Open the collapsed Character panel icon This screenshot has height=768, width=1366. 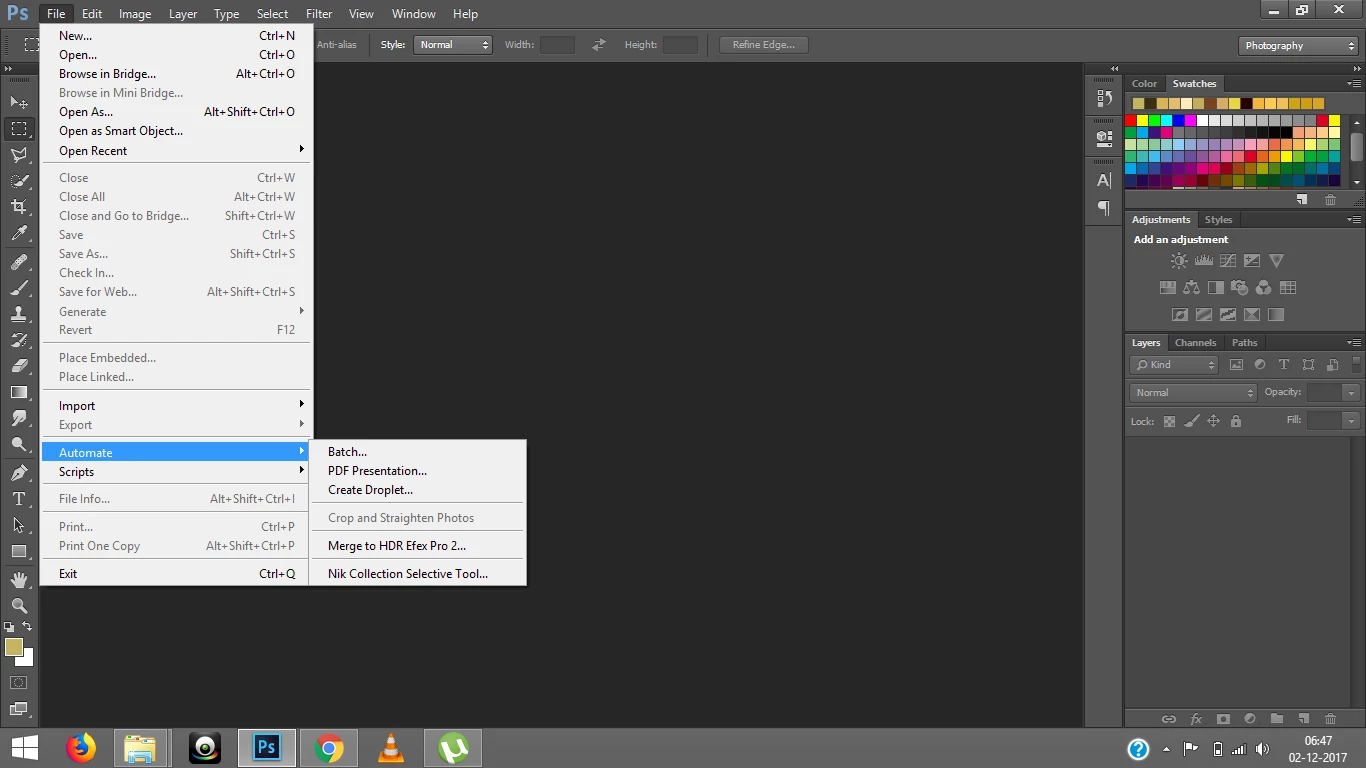(1104, 181)
